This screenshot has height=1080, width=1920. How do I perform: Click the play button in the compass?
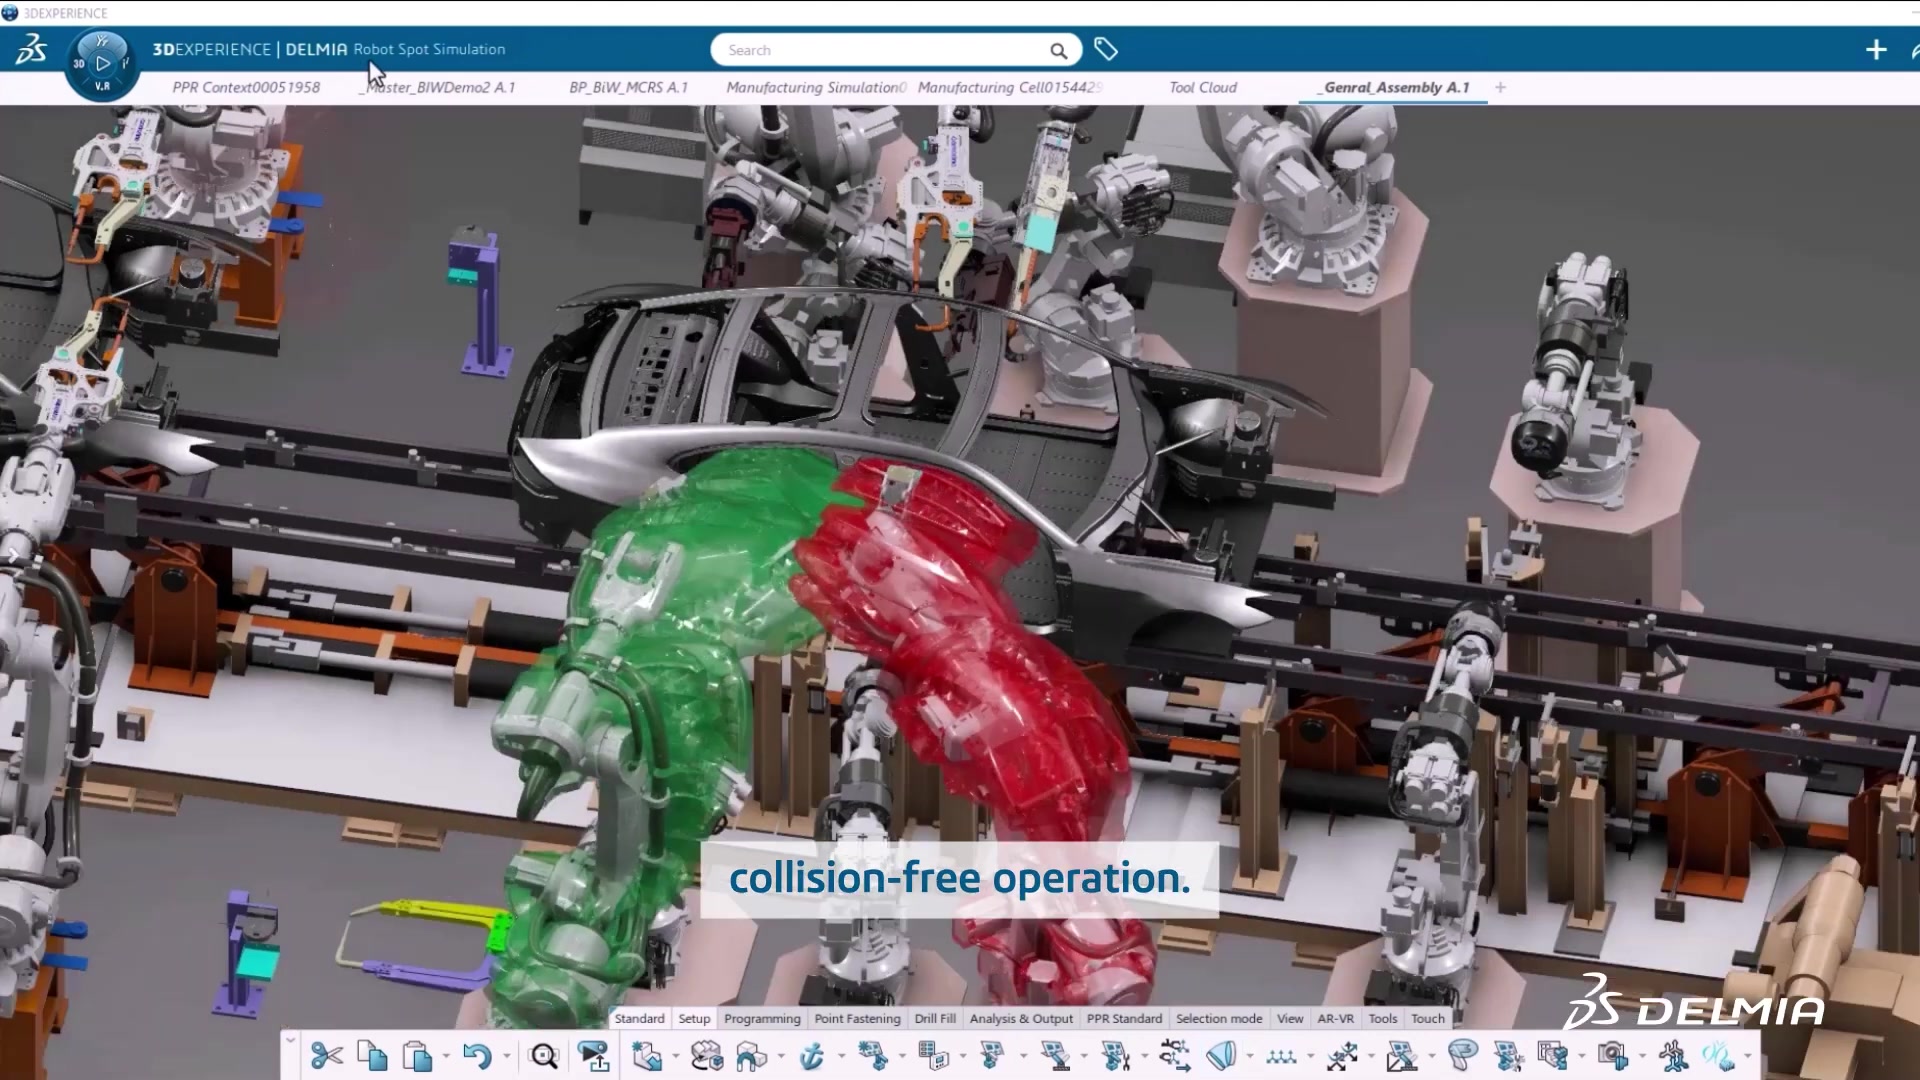tap(102, 63)
